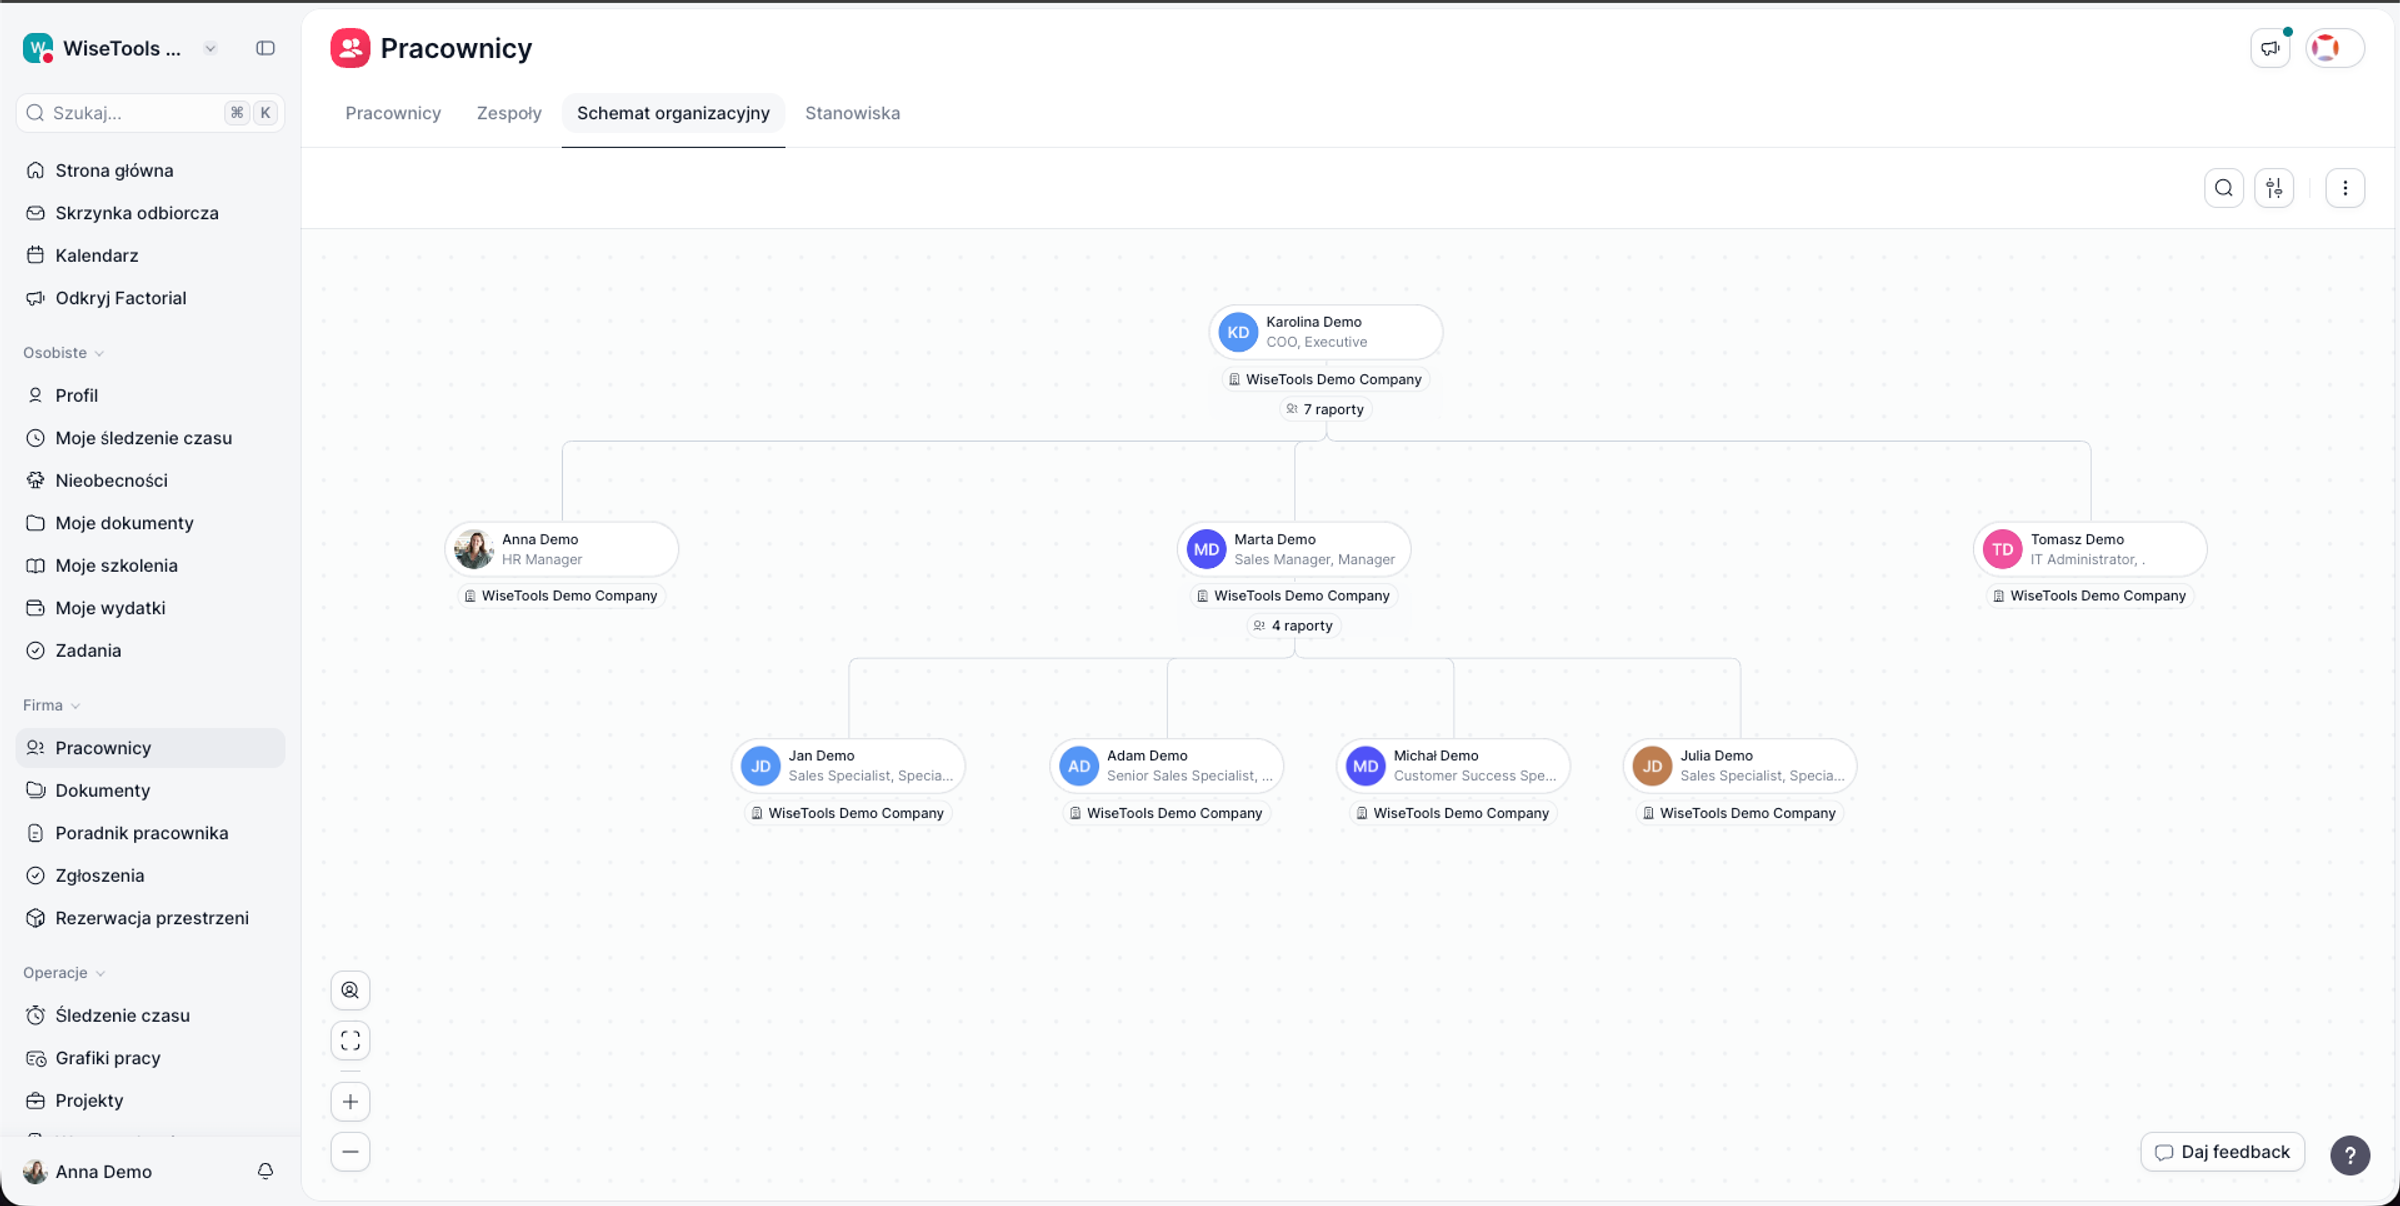Fit the org chart to screen

pos(350,1041)
